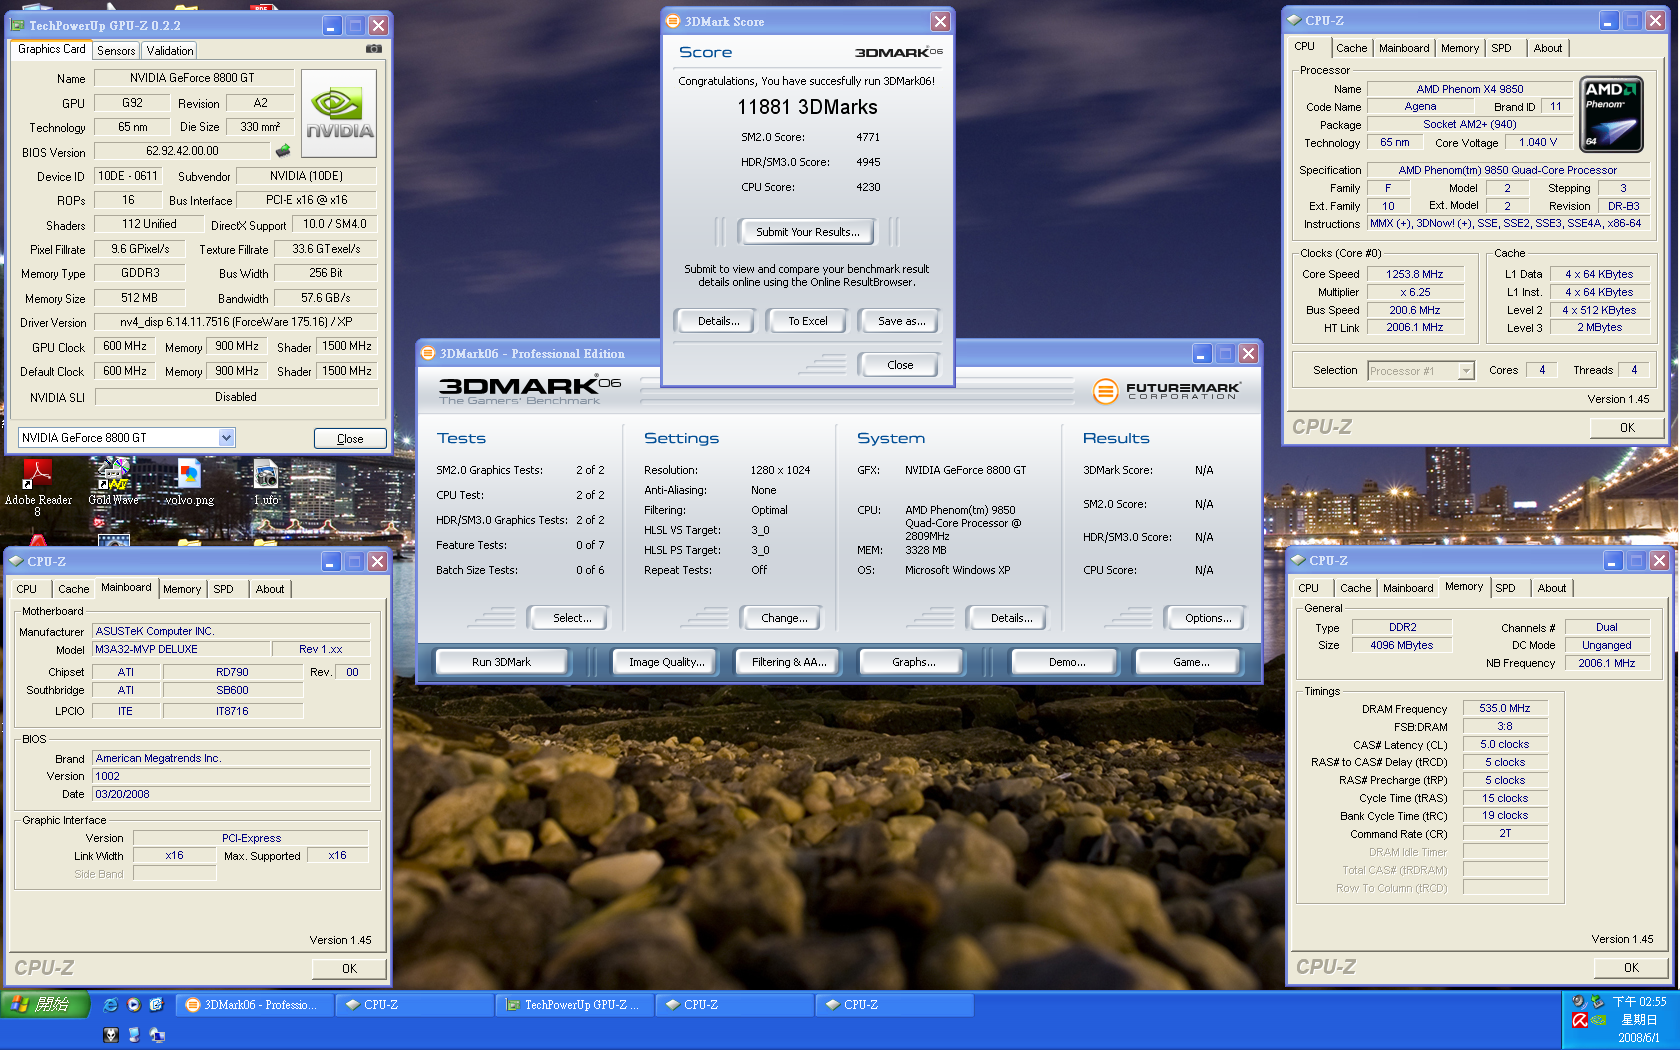Open About tab in bottom-right CPU-Z window
The height and width of the screenshot is (1050, 1680).
[x=1552, y=588]
